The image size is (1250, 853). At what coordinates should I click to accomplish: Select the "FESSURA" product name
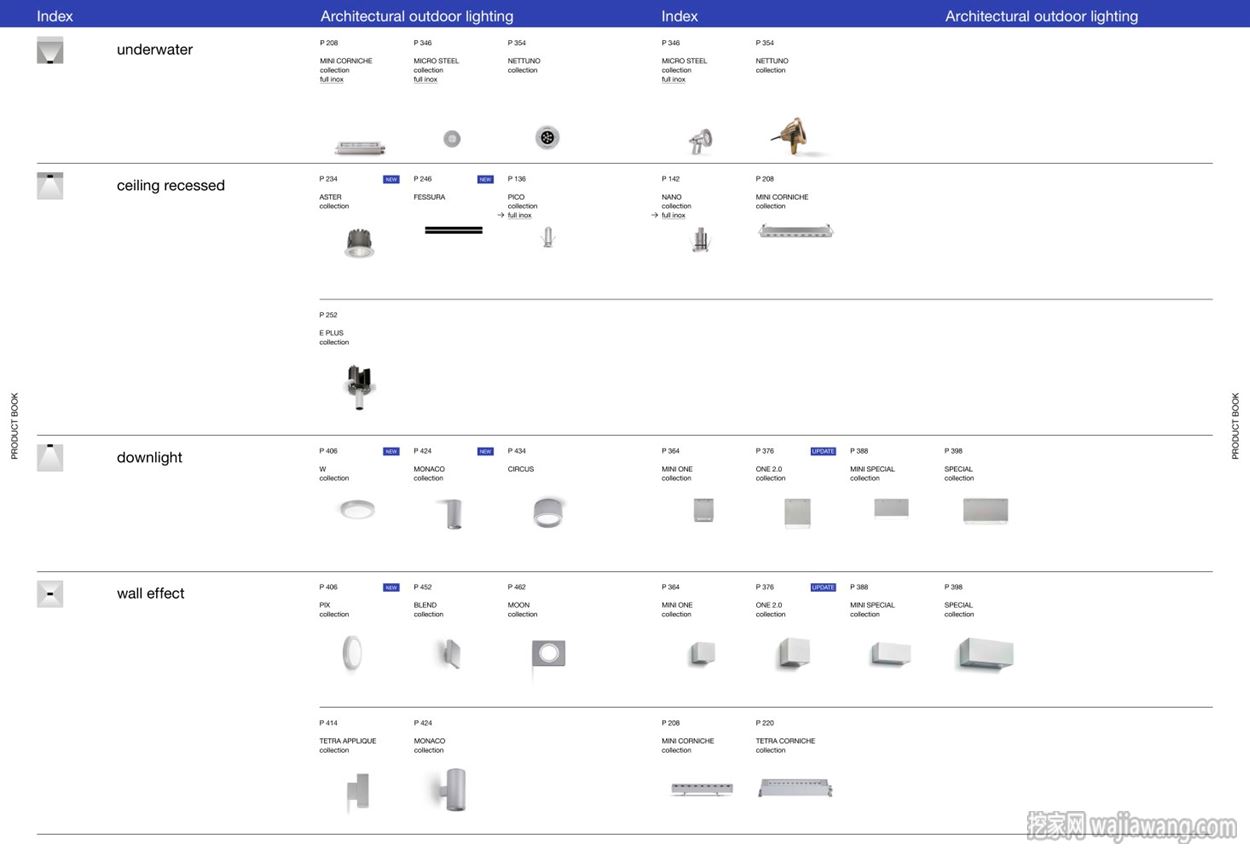430,197
